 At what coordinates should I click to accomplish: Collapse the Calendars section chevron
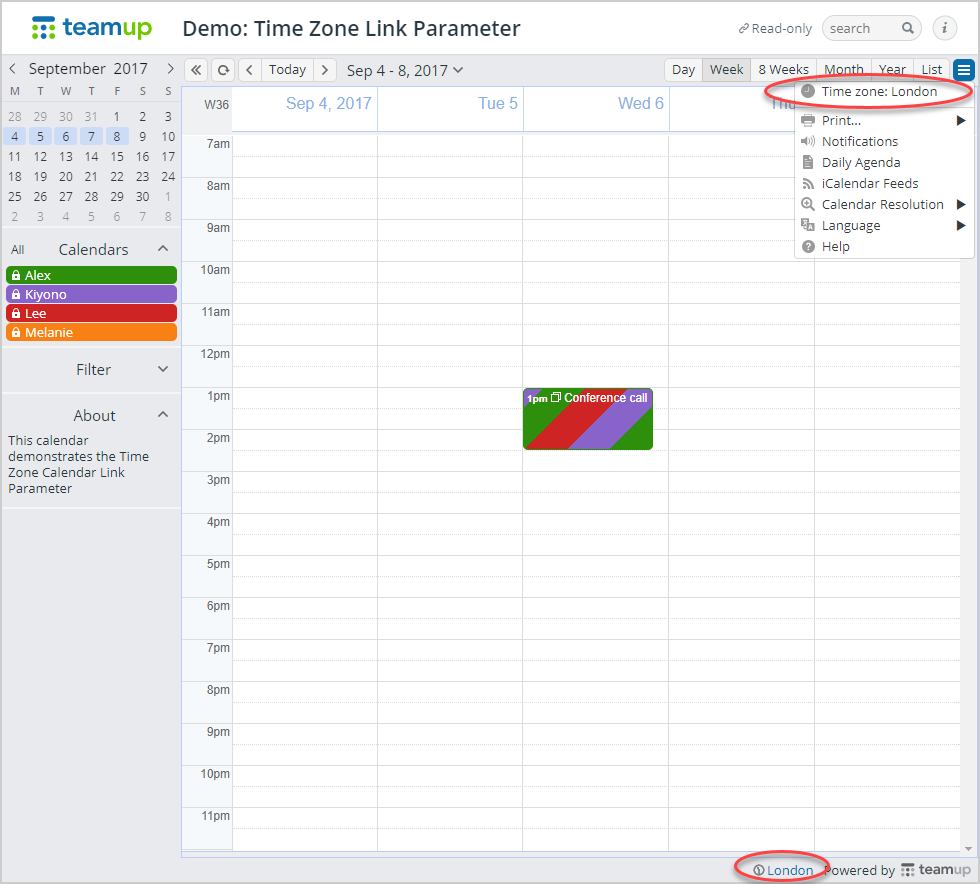click(163, 249)
